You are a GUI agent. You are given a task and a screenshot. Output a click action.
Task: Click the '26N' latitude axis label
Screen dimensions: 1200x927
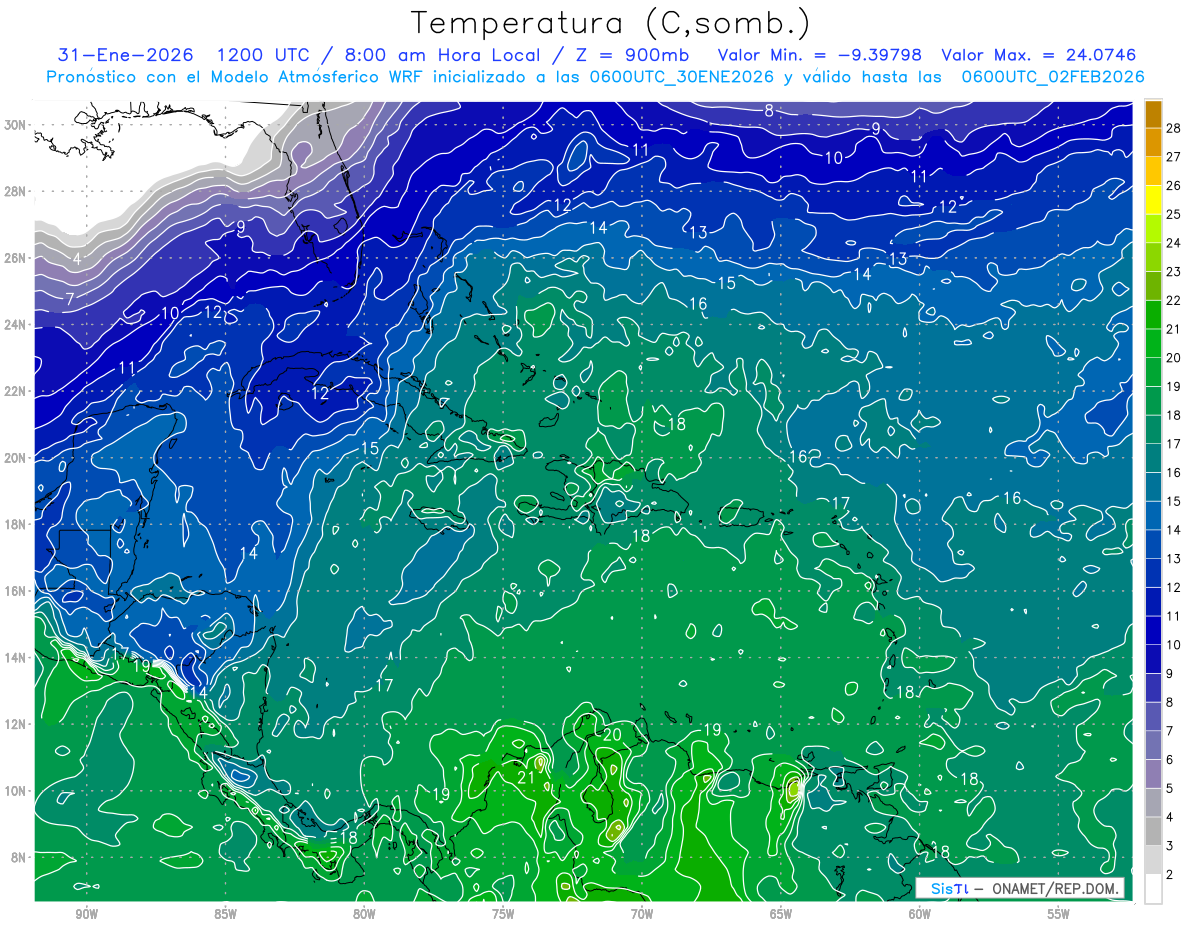(15, 258)
